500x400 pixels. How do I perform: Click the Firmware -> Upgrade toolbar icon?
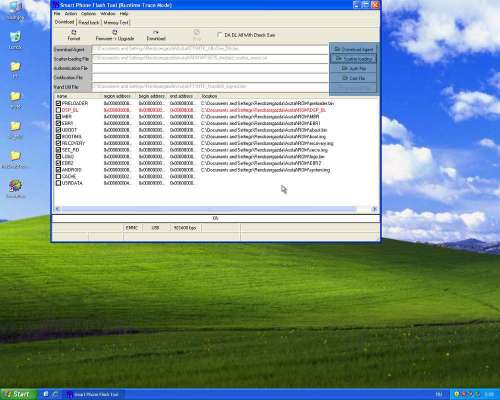[115, 32]
